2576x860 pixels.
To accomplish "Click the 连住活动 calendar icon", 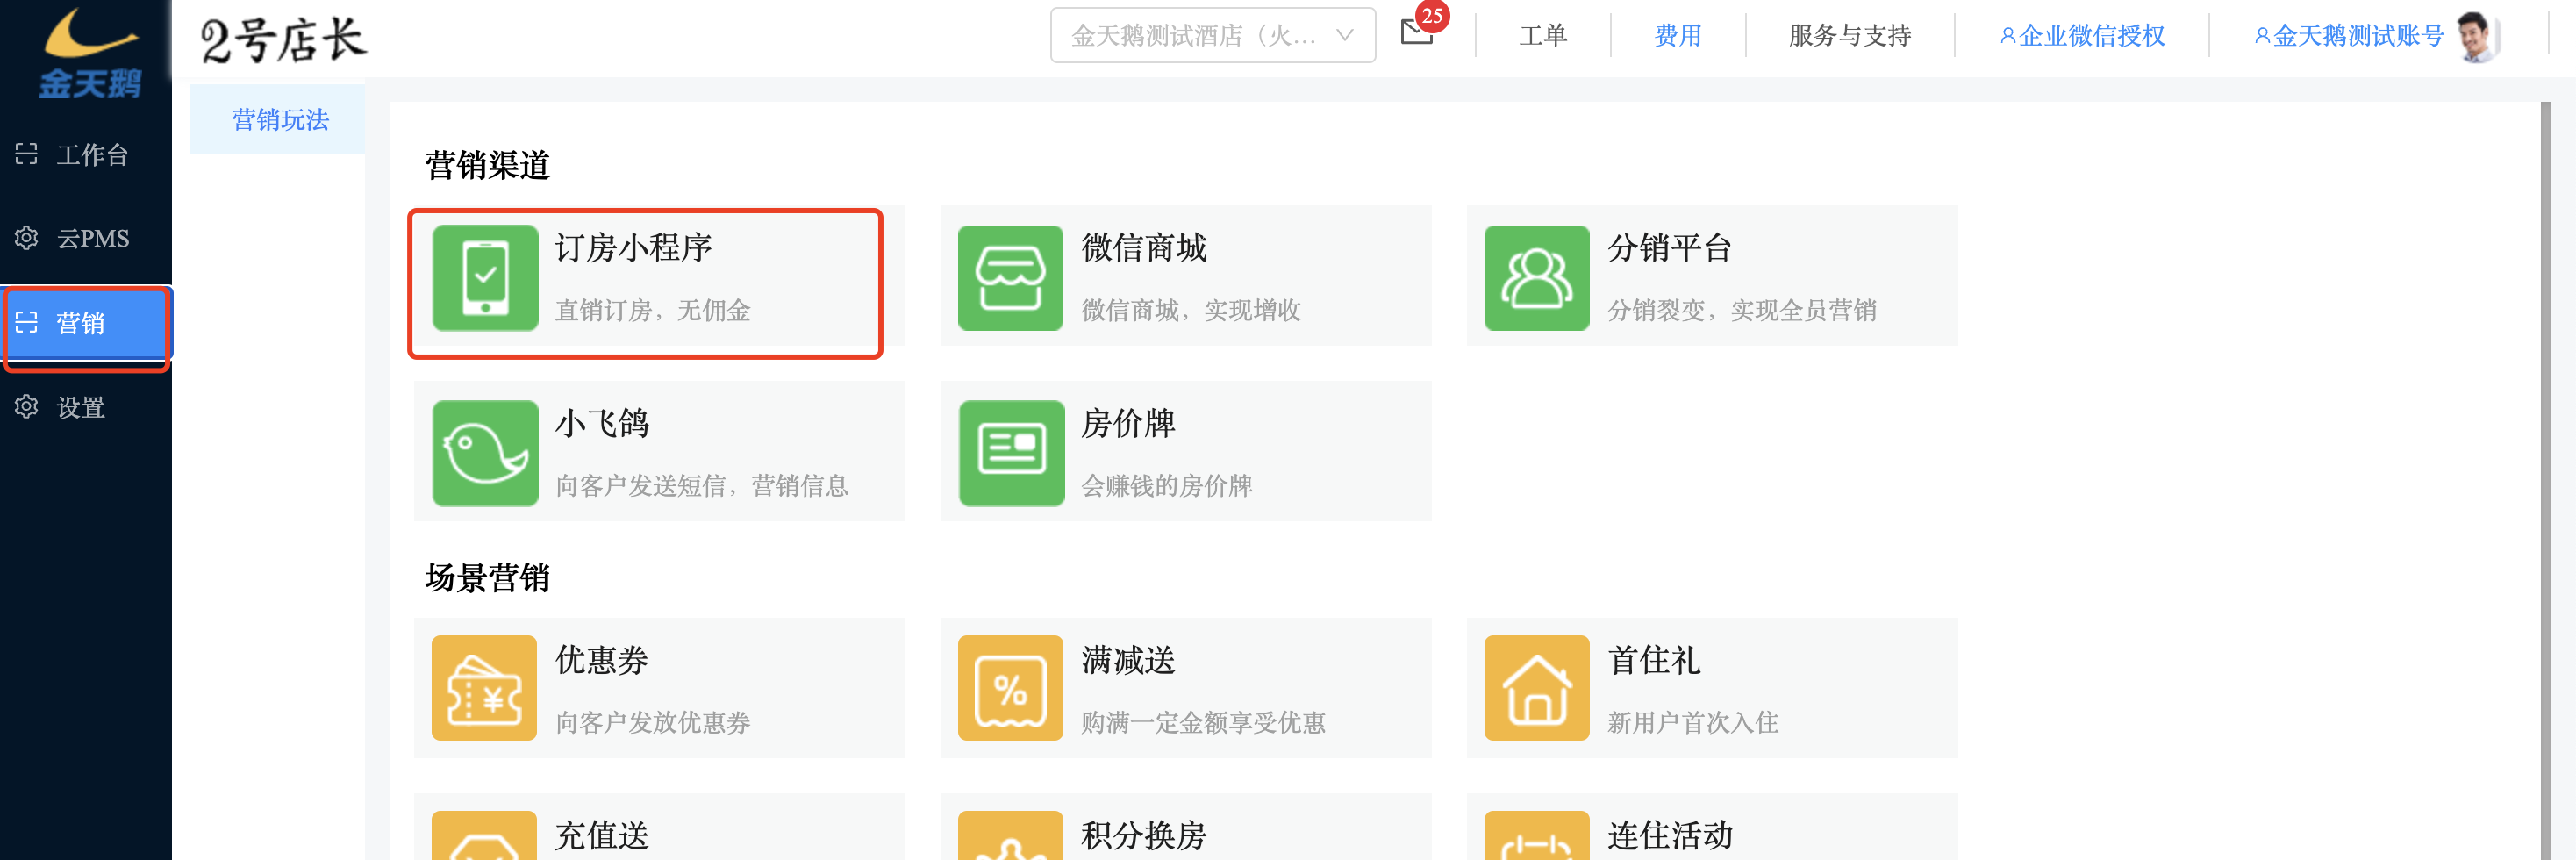I will click(x=1536, y=836).
